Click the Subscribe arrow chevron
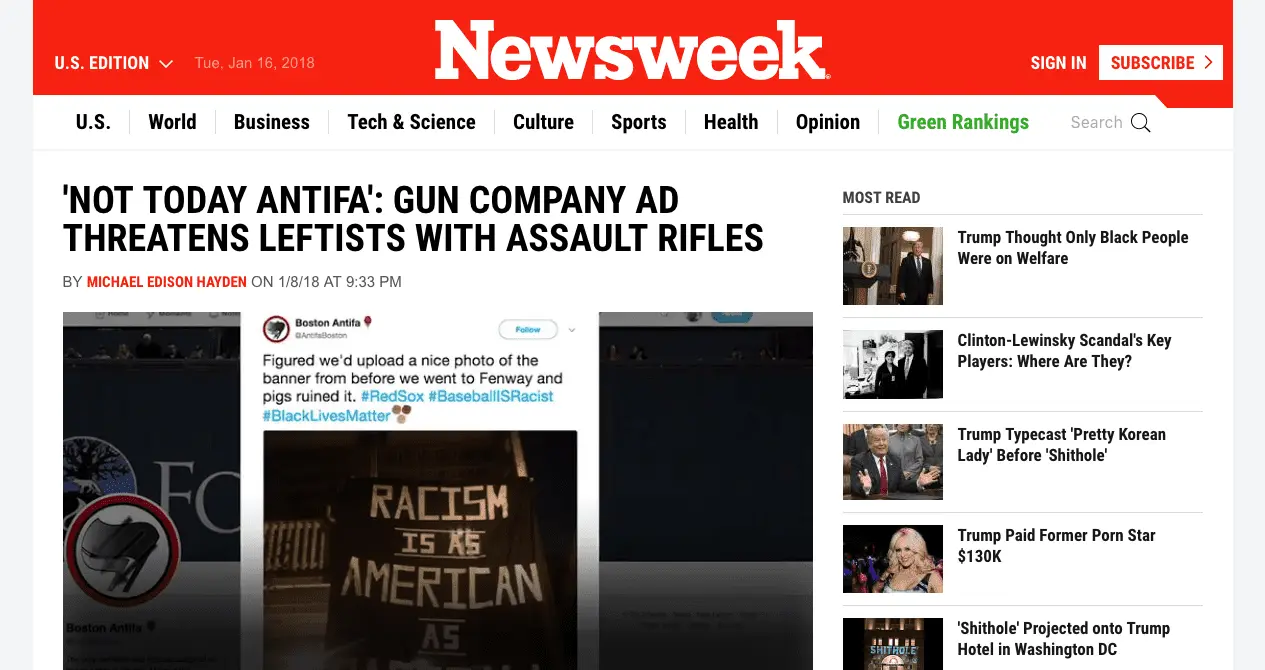The width and height of the screenshot is (1265, 670). [1208, 62]
